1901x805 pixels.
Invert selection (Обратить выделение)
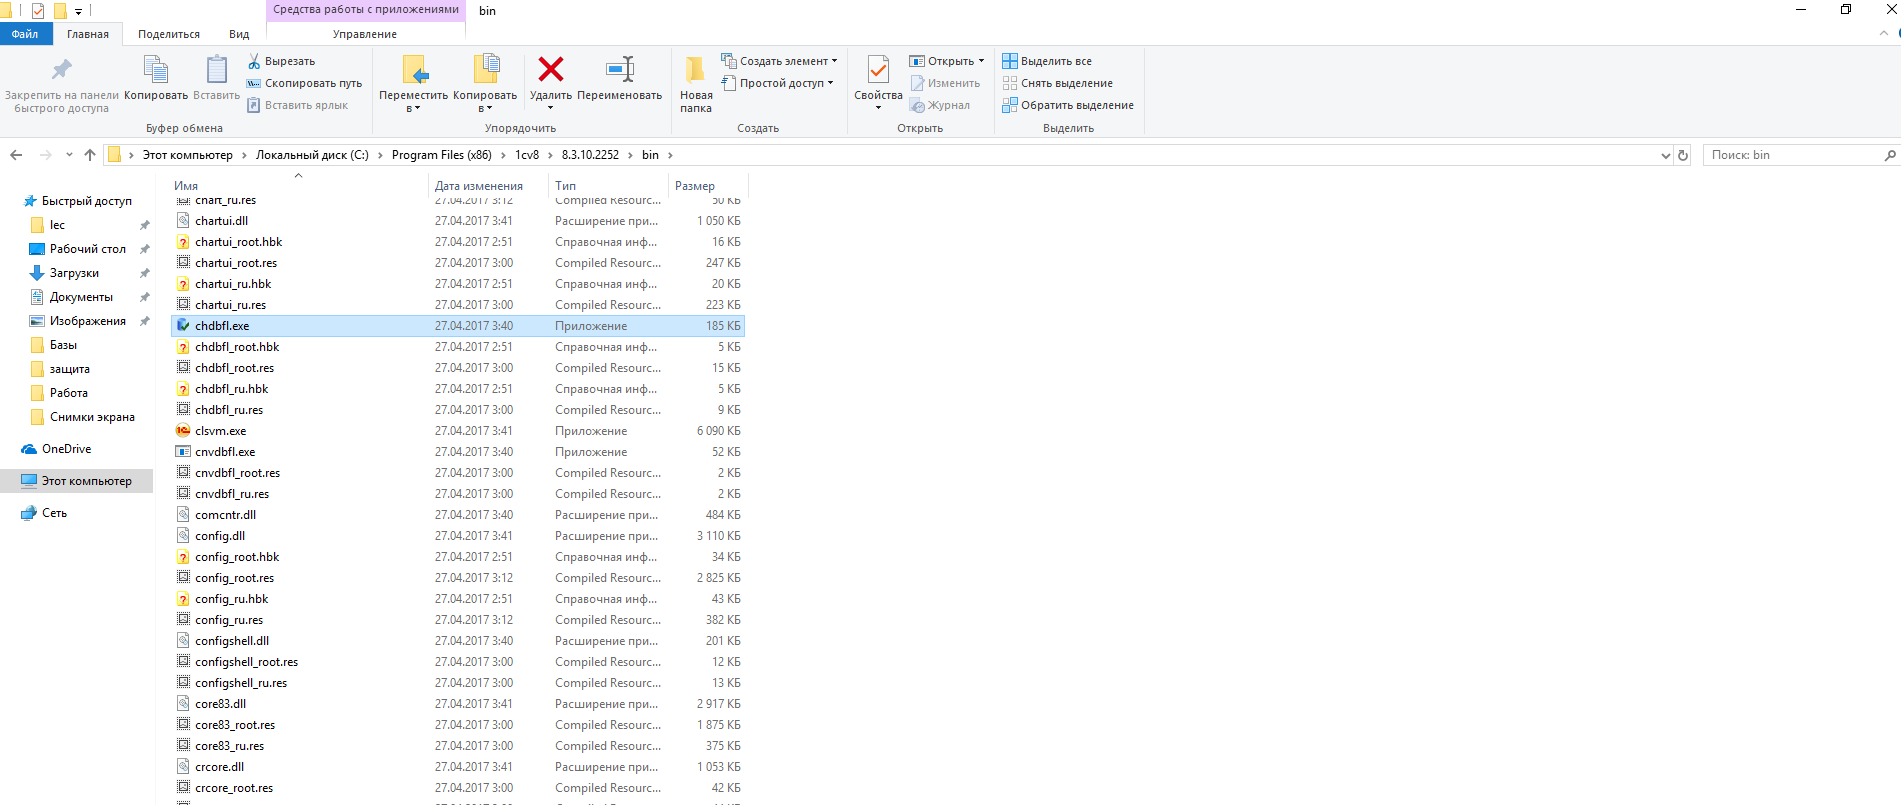[x=1068, y=105]
